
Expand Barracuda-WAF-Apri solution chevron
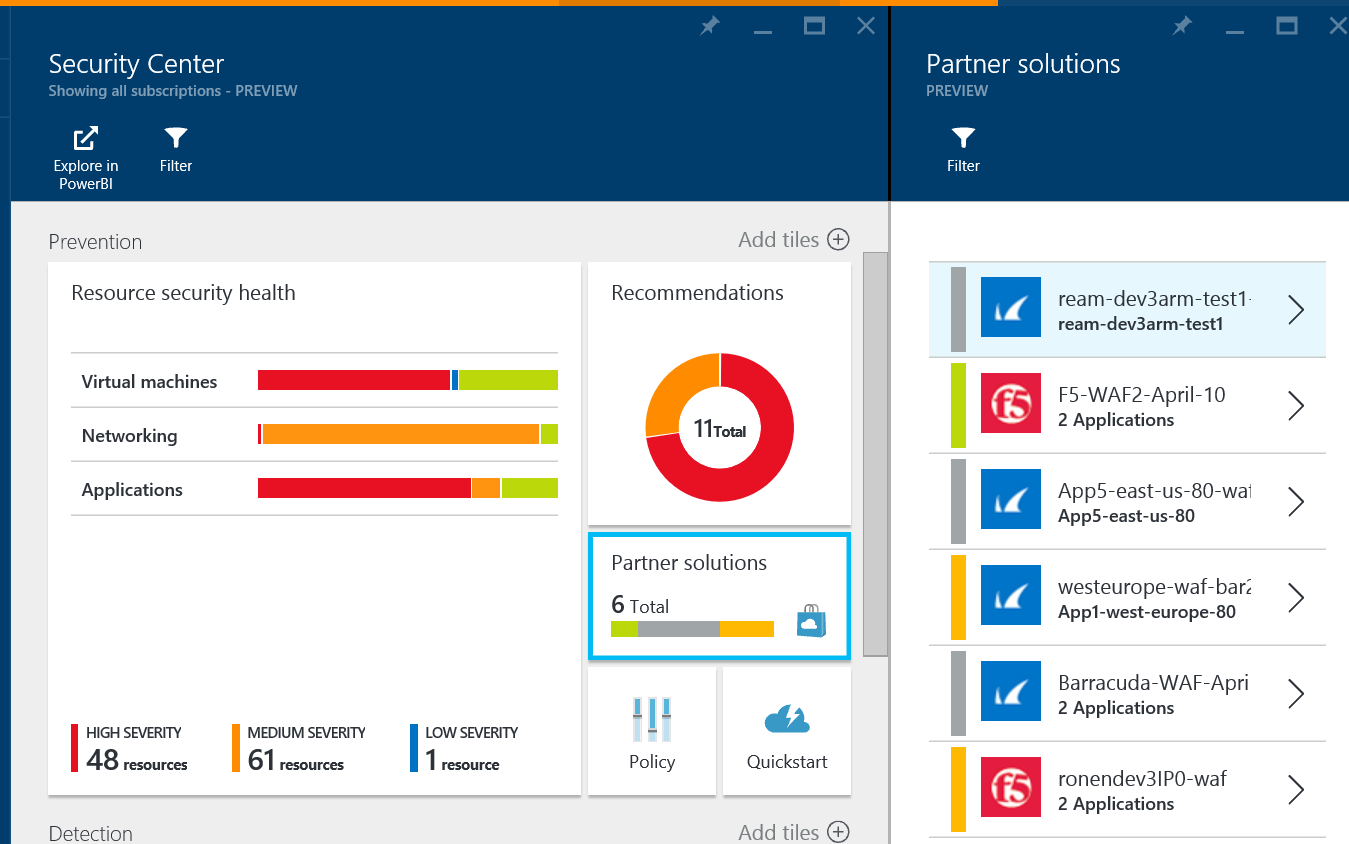tap(1296, 694)
